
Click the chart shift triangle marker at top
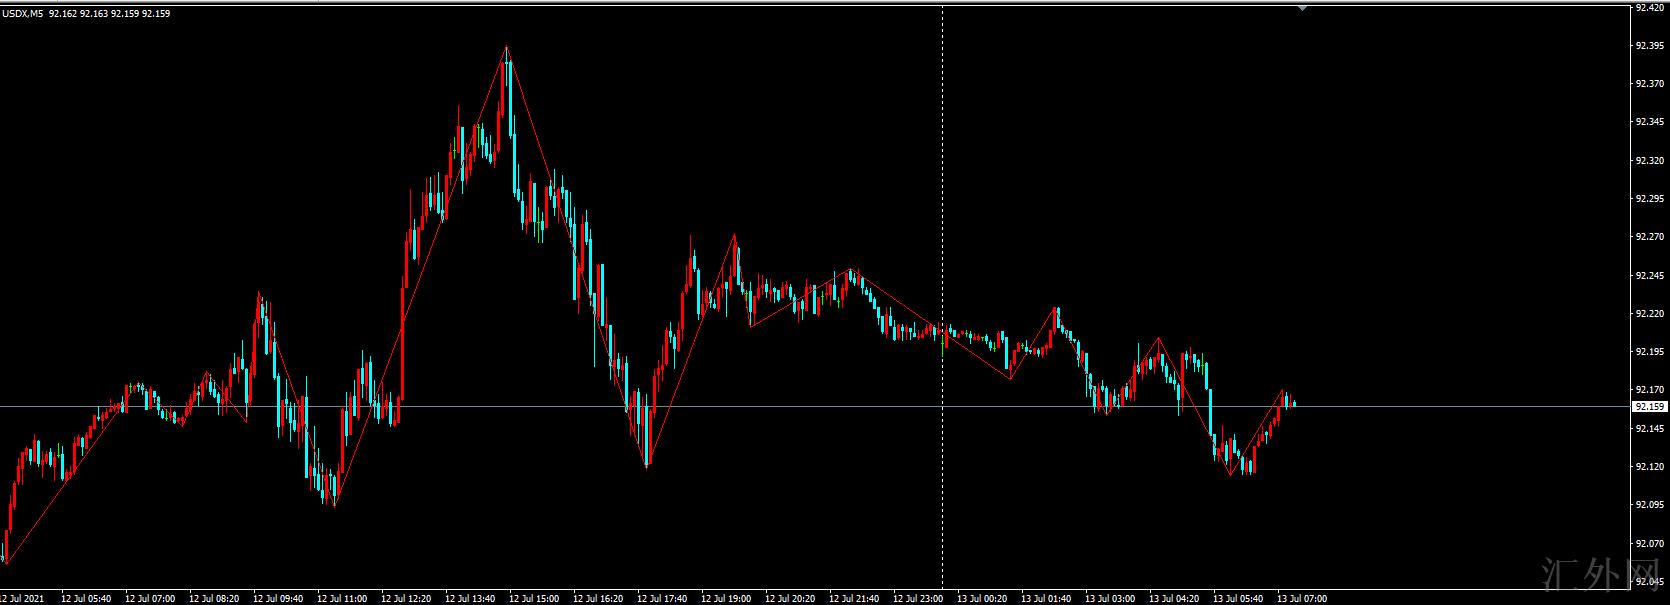click(x=1302, y=7)
